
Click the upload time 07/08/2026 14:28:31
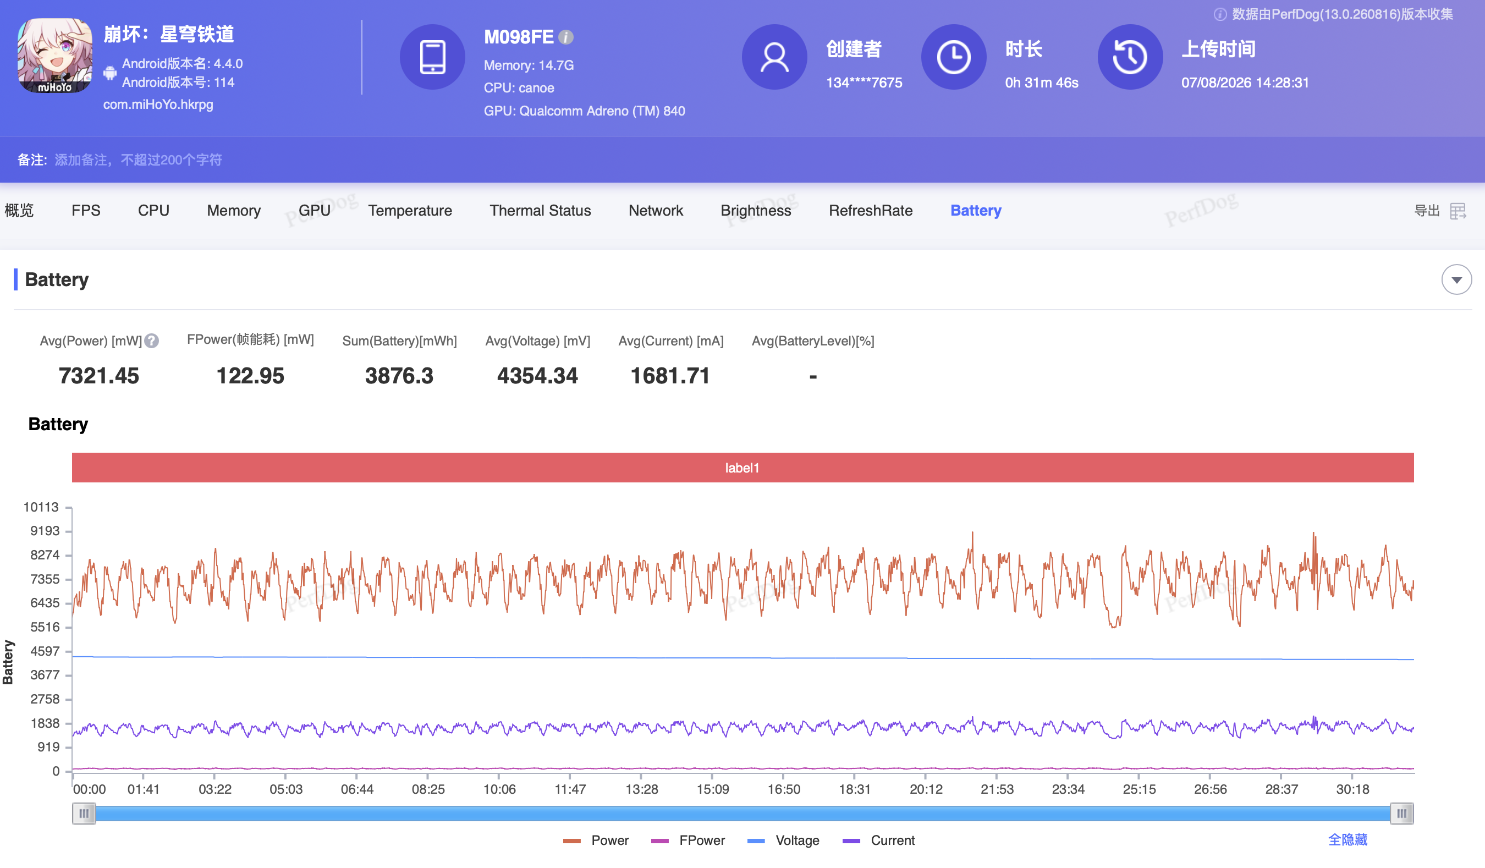tap(1245, 83)
